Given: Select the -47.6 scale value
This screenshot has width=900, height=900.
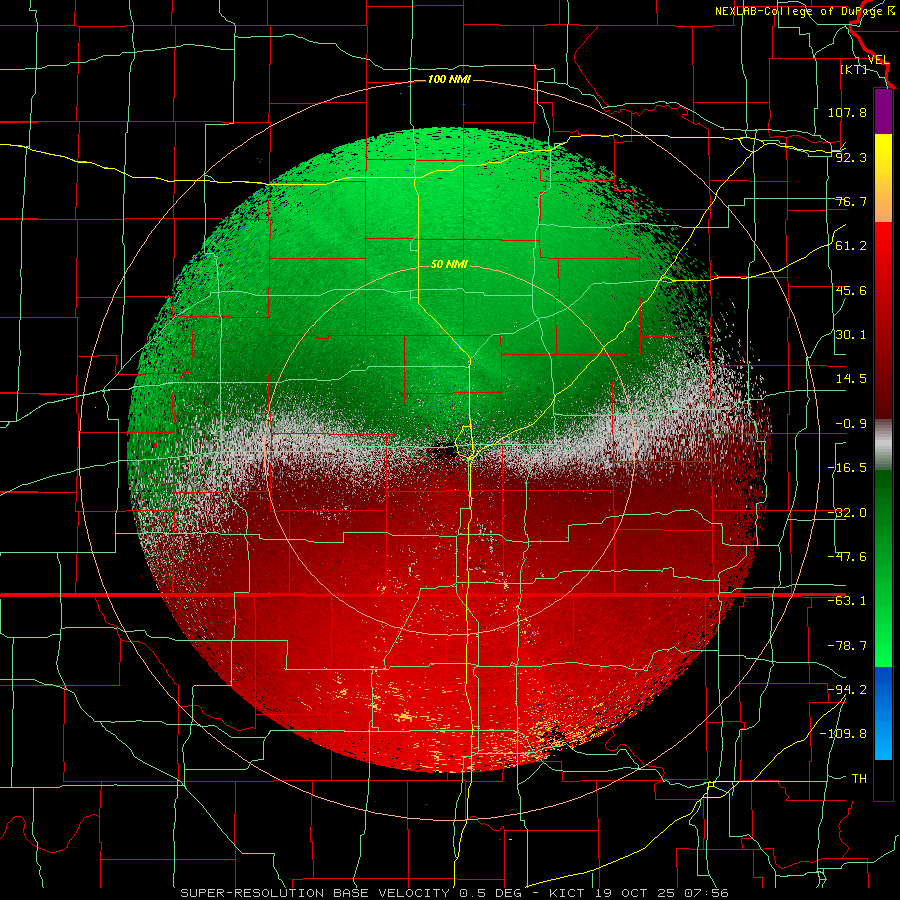Looking at the screenshot, I should (x=847, y=557).
